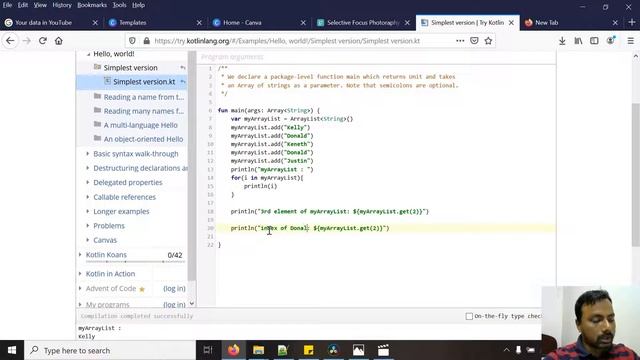Viewport: 640px width, 360px height.
Task: Open the downloads arrow icon
Action: click(x=562, y=41)
